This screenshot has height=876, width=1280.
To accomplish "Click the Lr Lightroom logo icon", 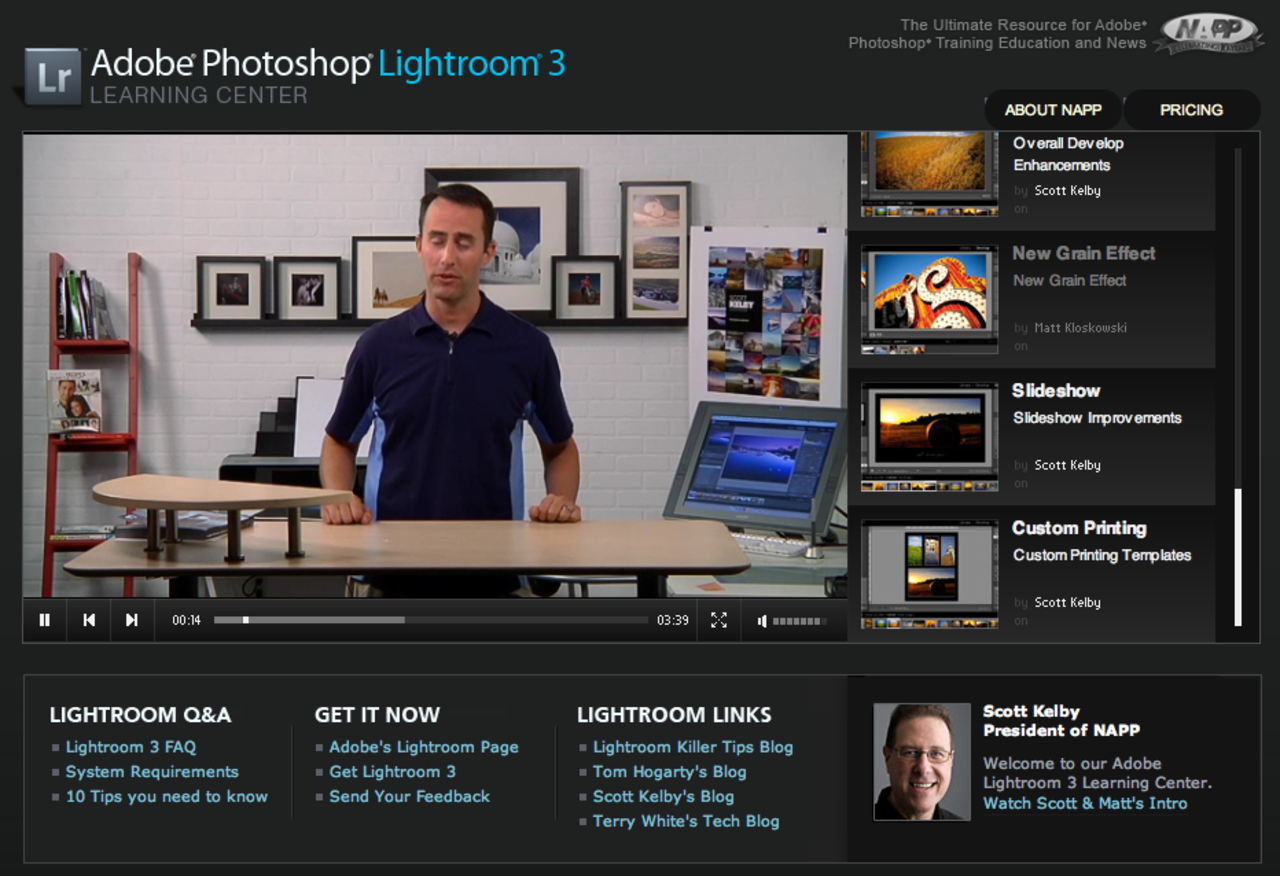I will [53, 77].
